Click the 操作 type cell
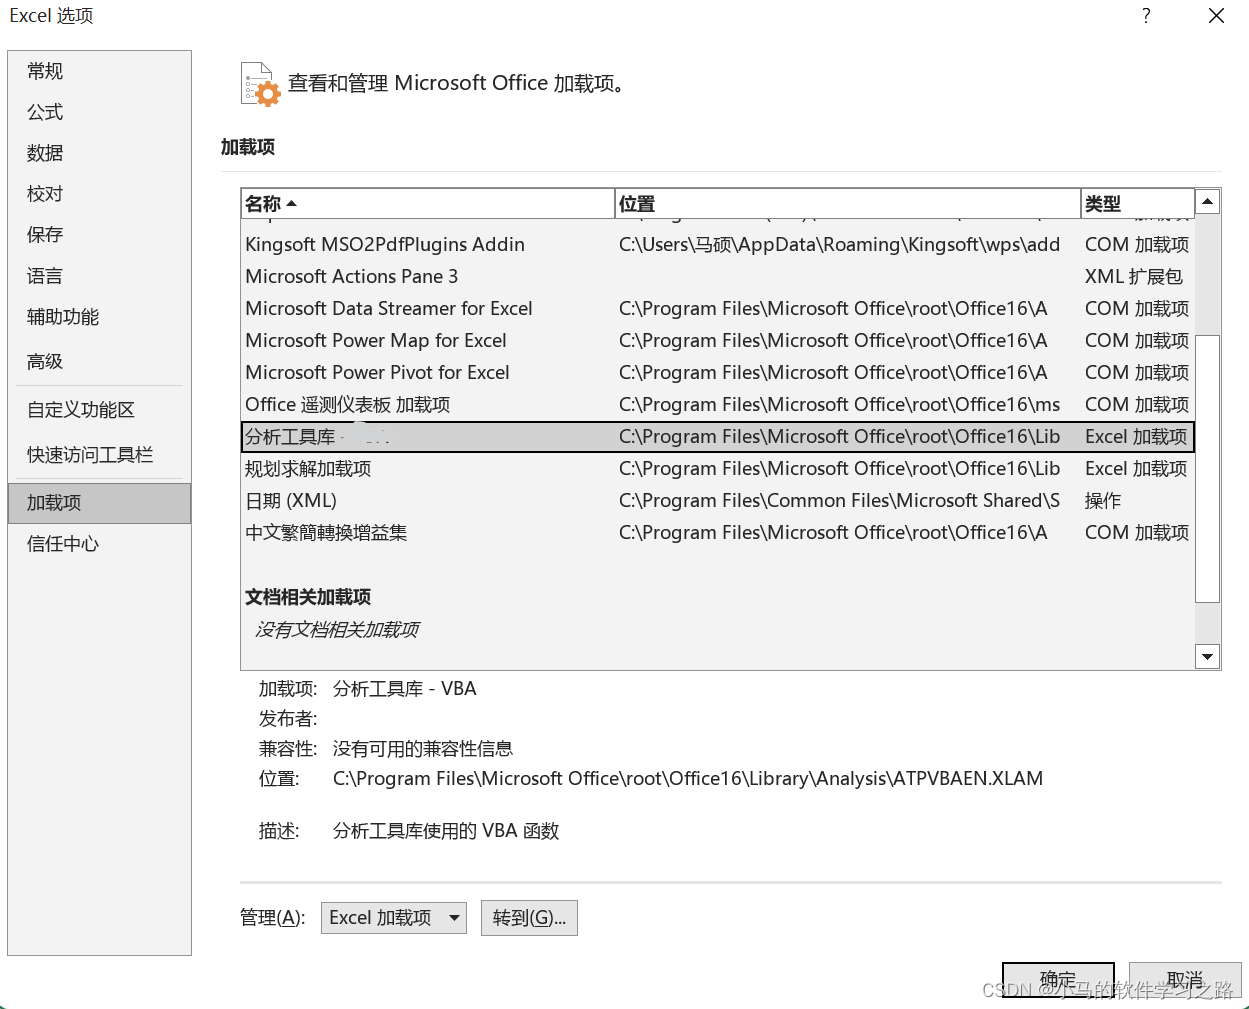The image size is (1249, 1009). click(1103, 501)
